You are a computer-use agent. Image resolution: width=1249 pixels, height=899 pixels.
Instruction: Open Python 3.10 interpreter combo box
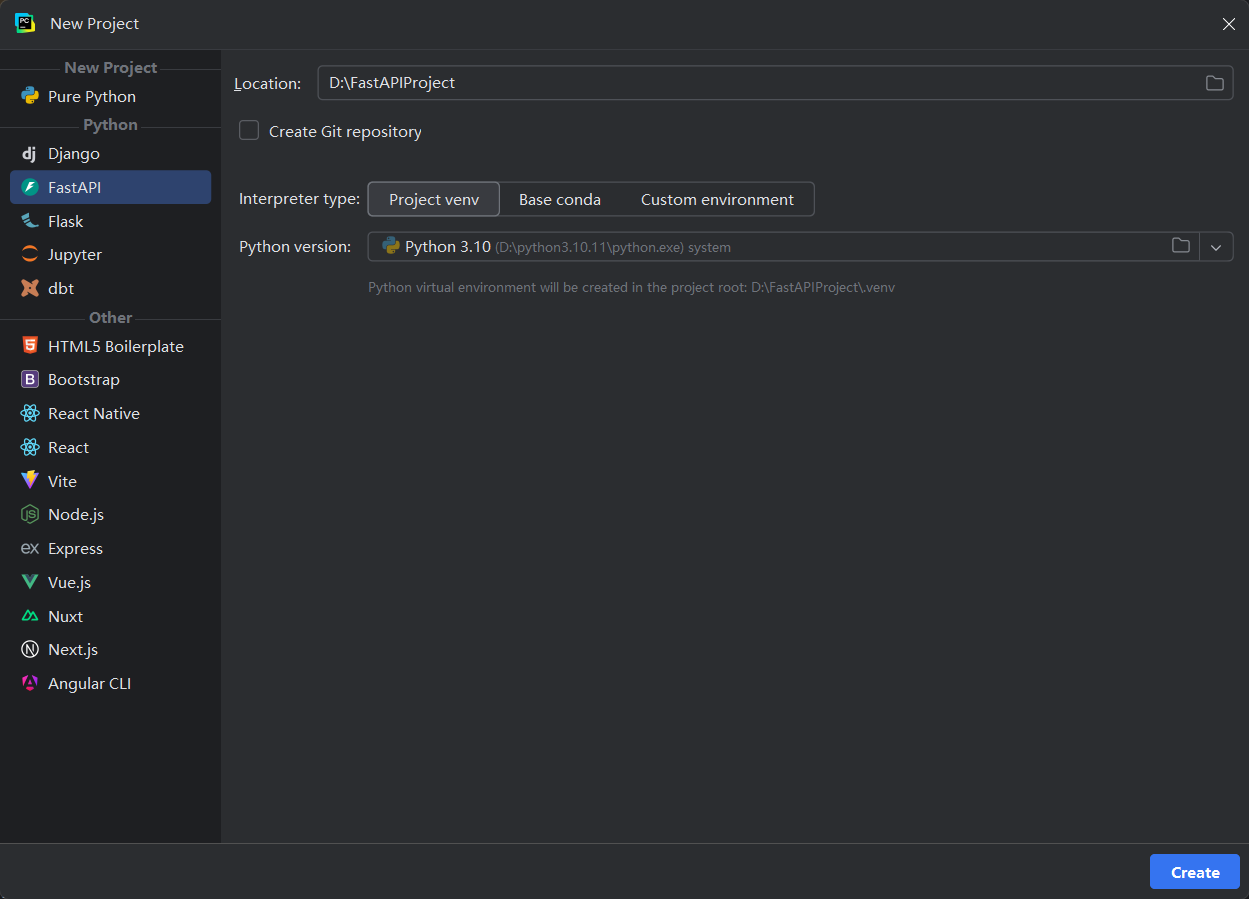pos(800,247)
